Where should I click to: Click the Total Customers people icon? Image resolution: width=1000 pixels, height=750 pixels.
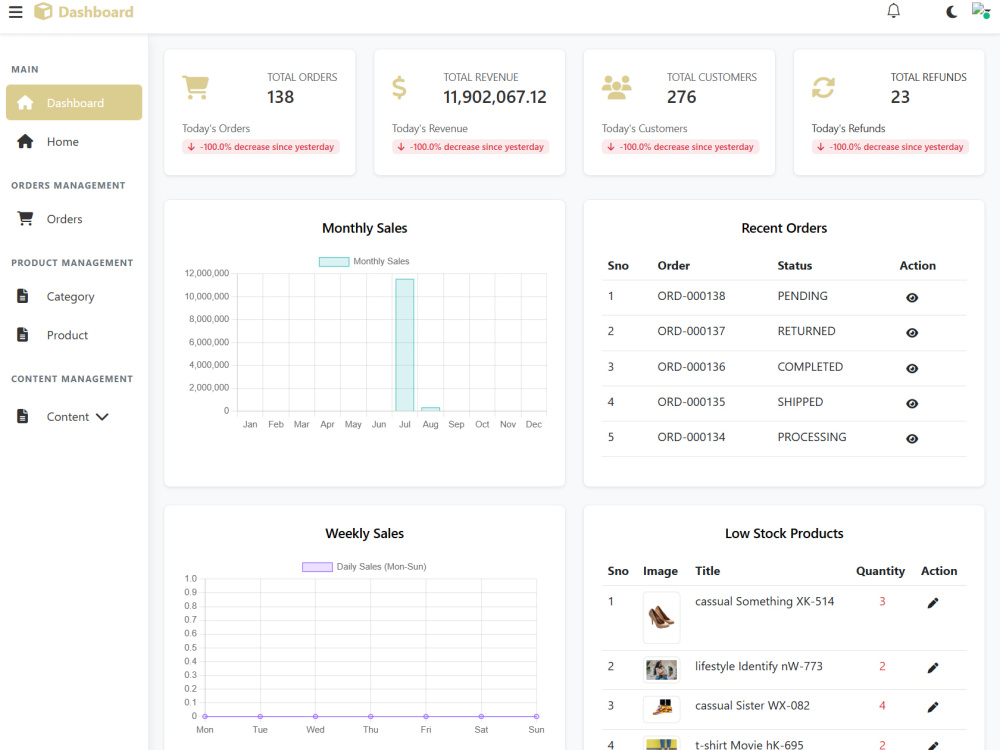coord(617,87)
